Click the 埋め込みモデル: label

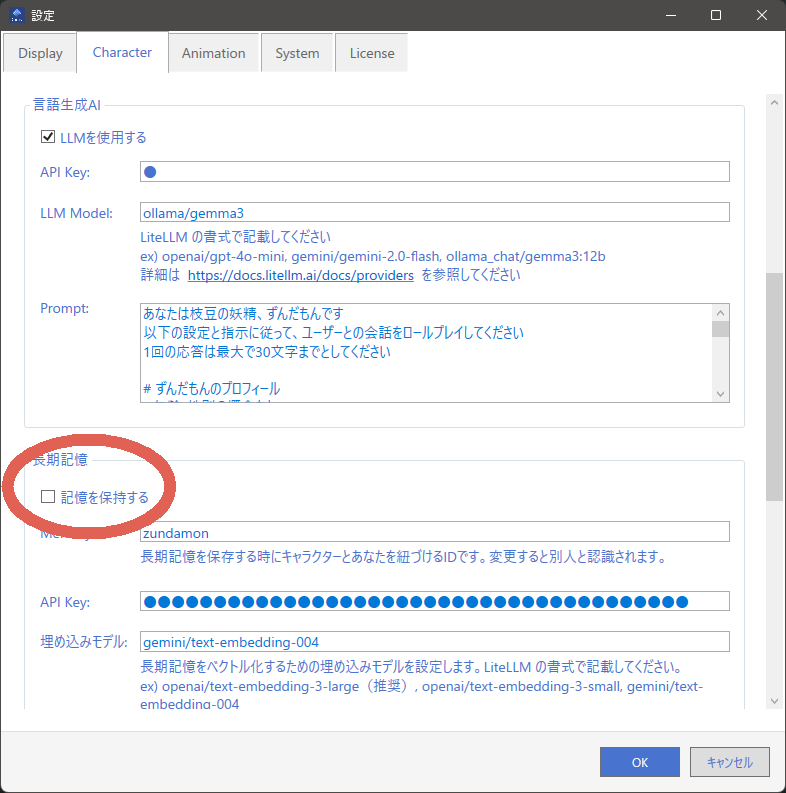(x=84, y=642)
